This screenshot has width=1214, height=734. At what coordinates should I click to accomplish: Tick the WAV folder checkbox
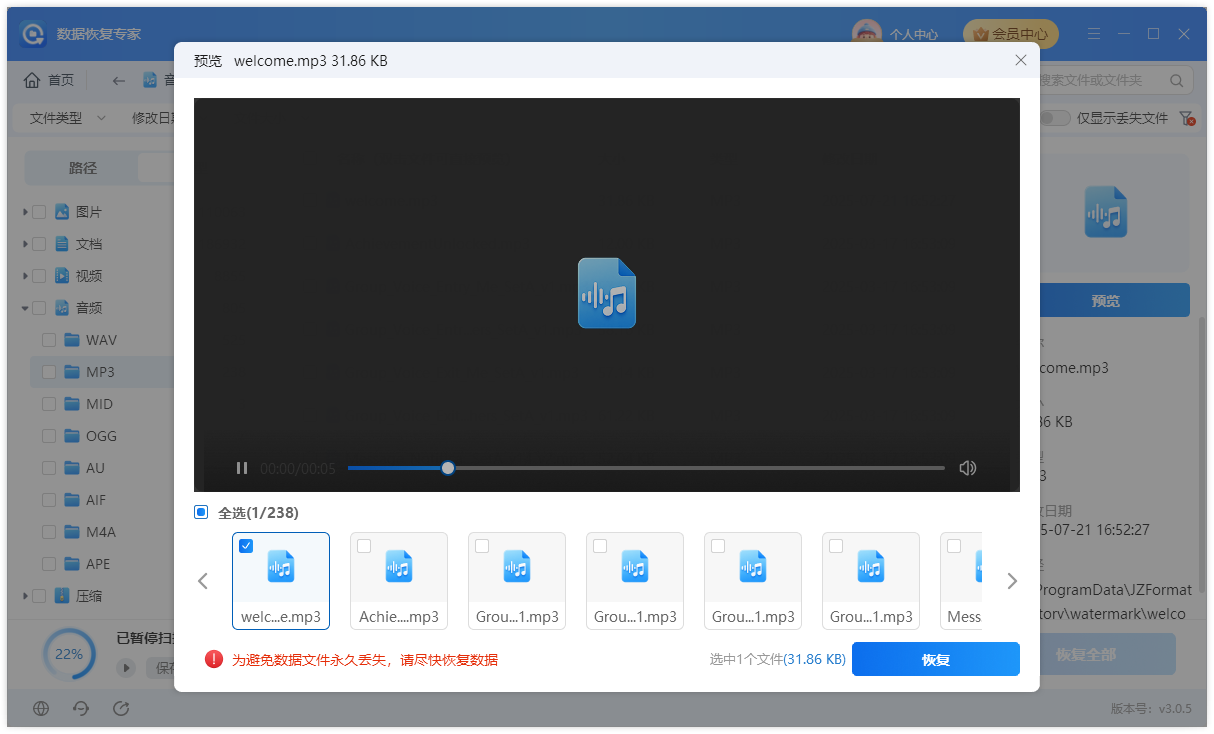coord(49,340)
